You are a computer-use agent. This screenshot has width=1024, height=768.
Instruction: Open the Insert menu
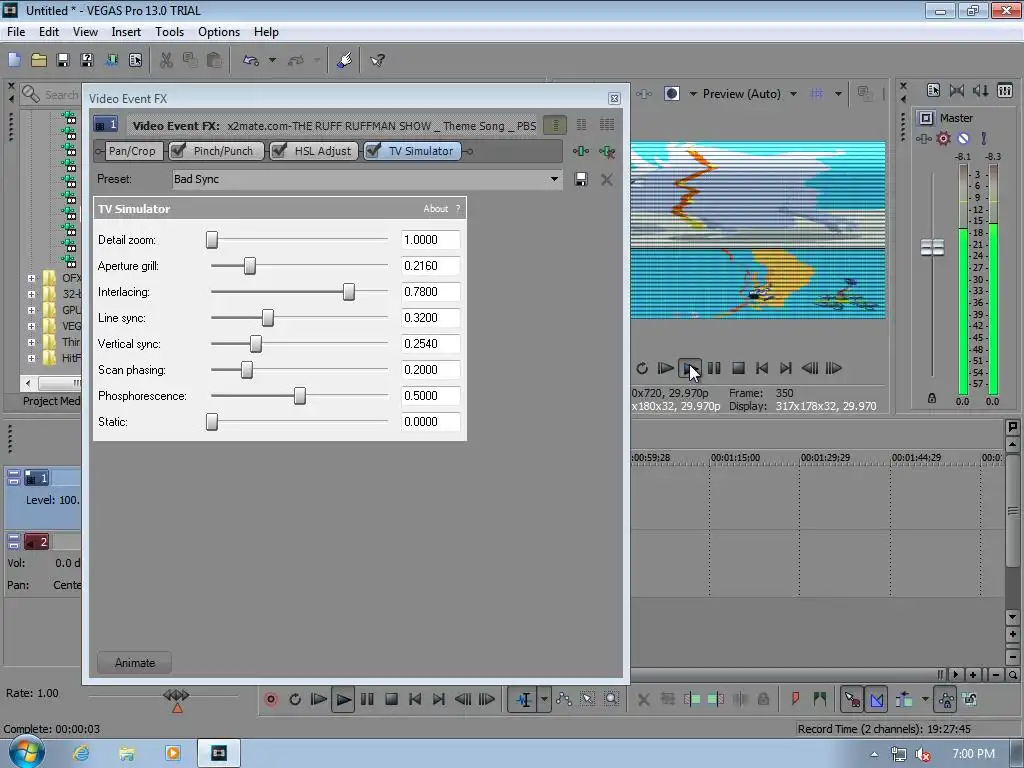126,31
